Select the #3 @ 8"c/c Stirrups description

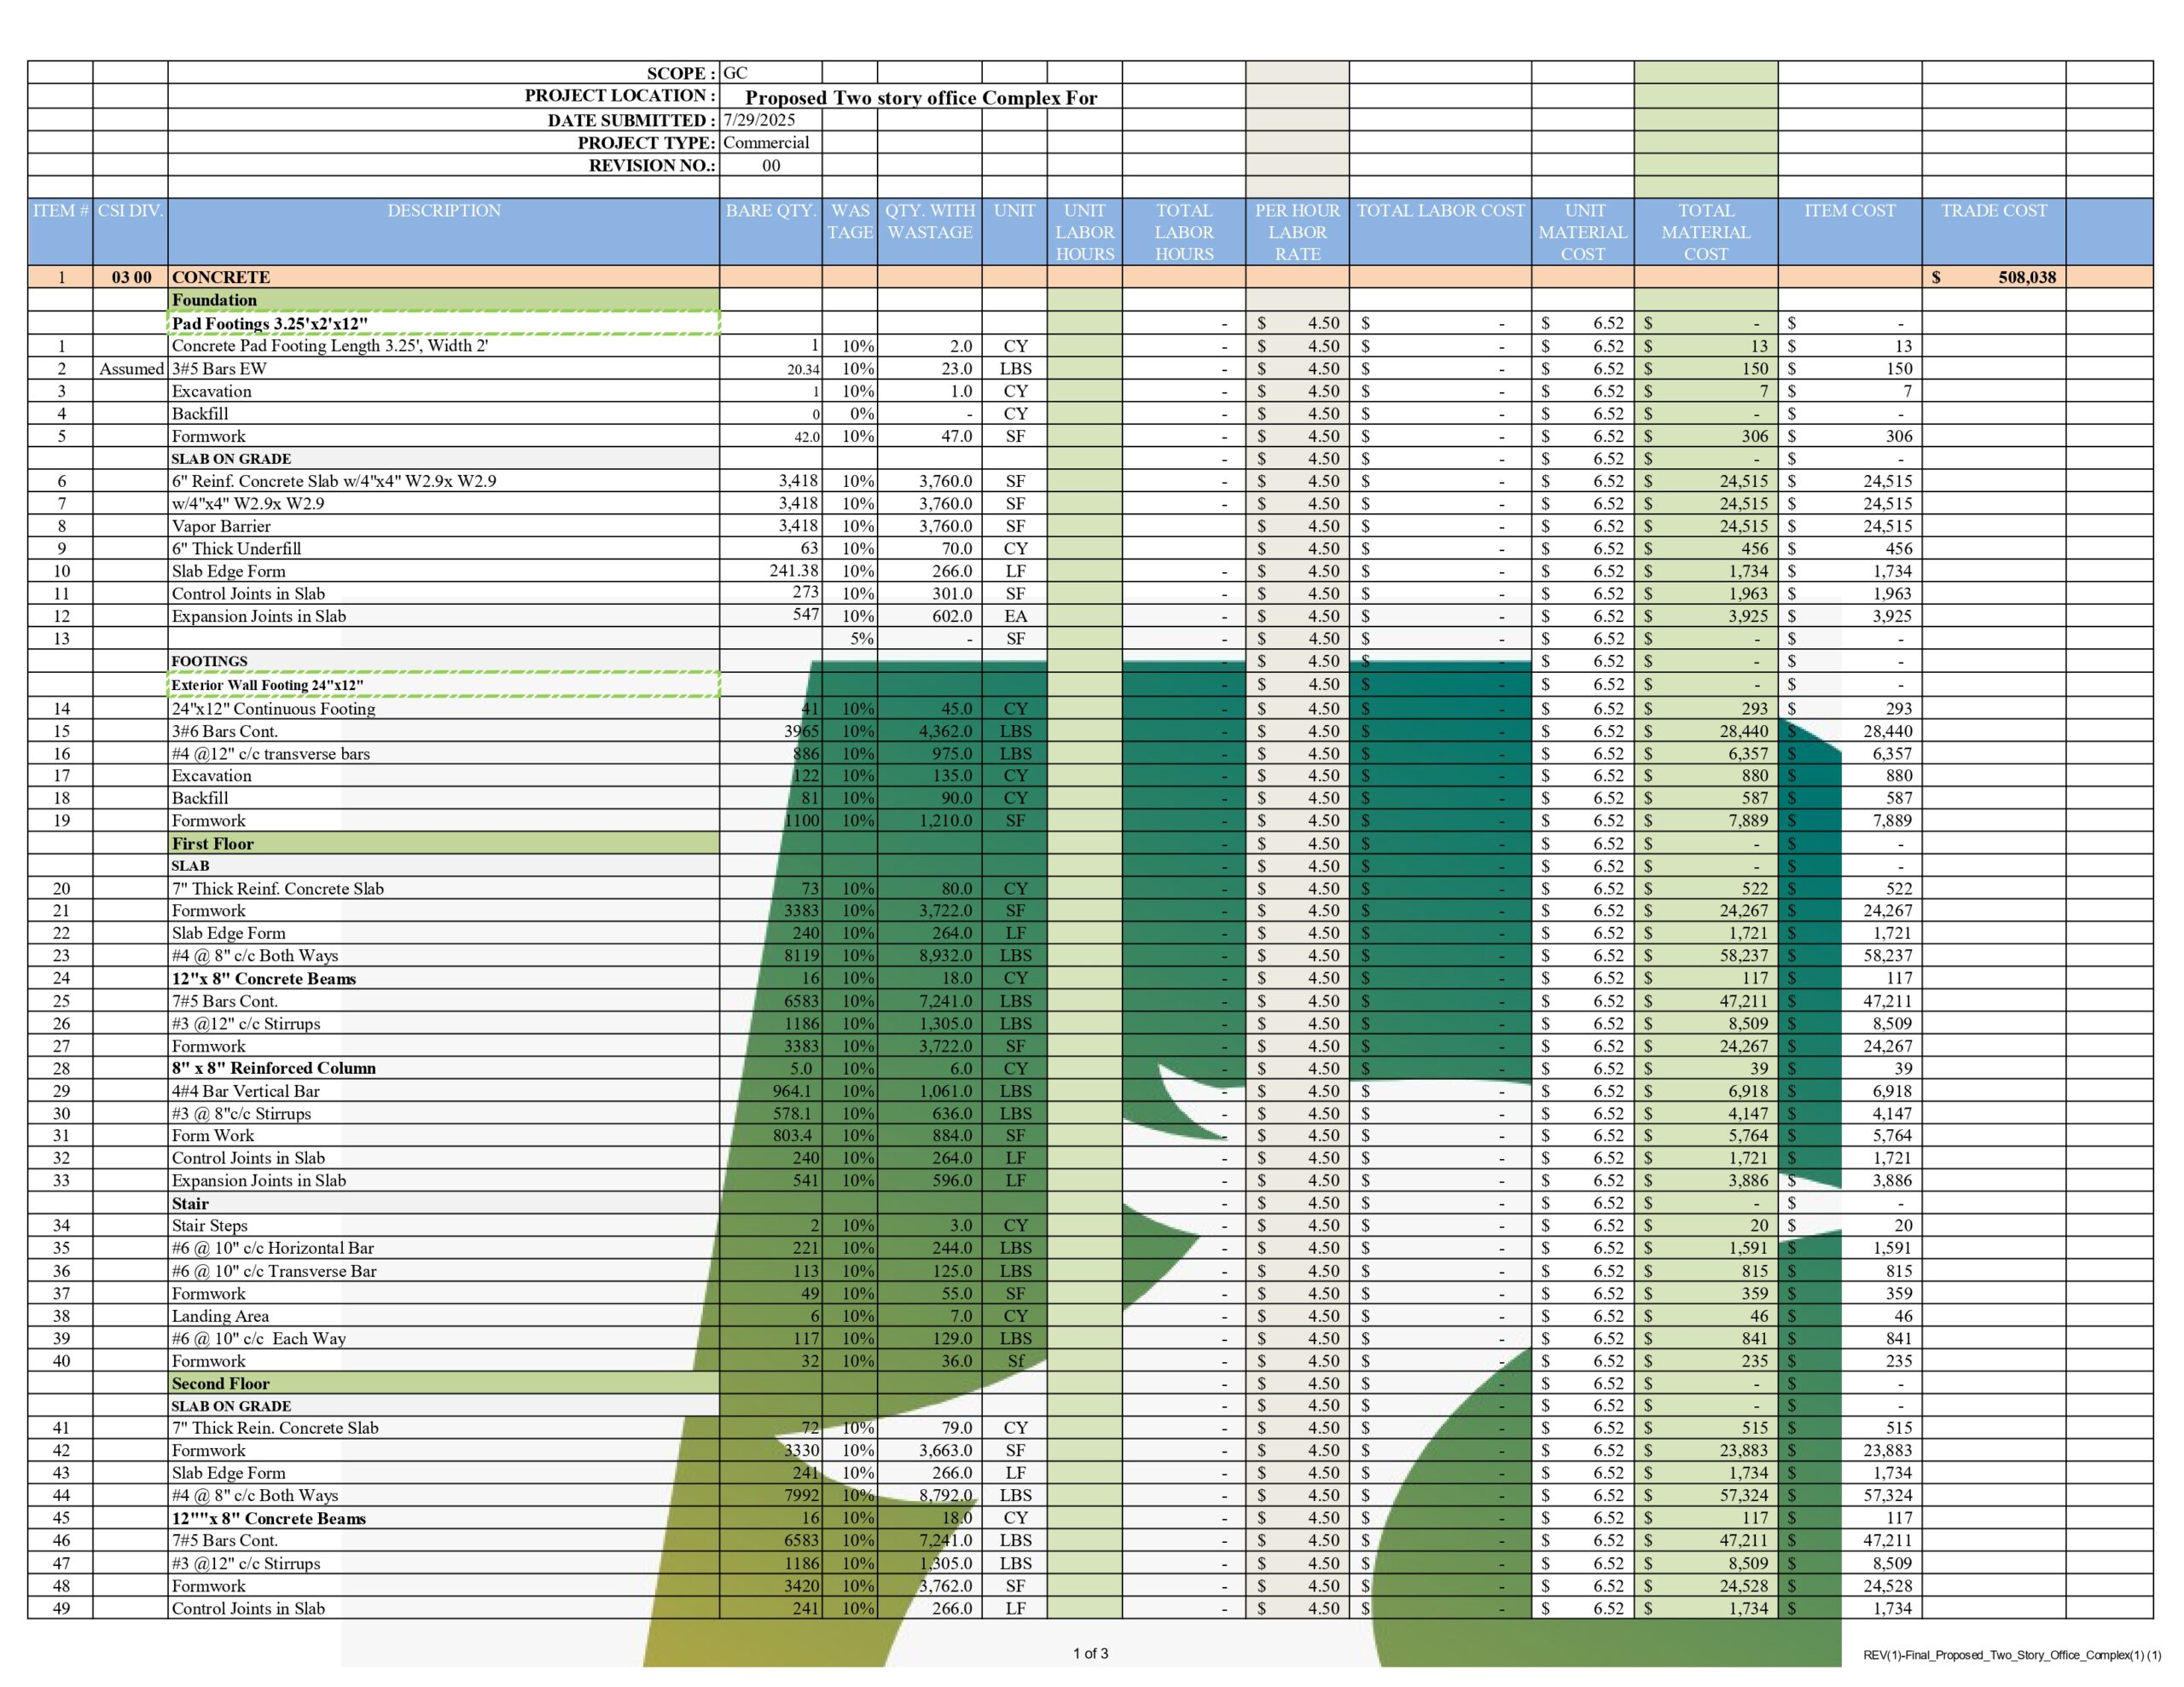pos(241,1113)
